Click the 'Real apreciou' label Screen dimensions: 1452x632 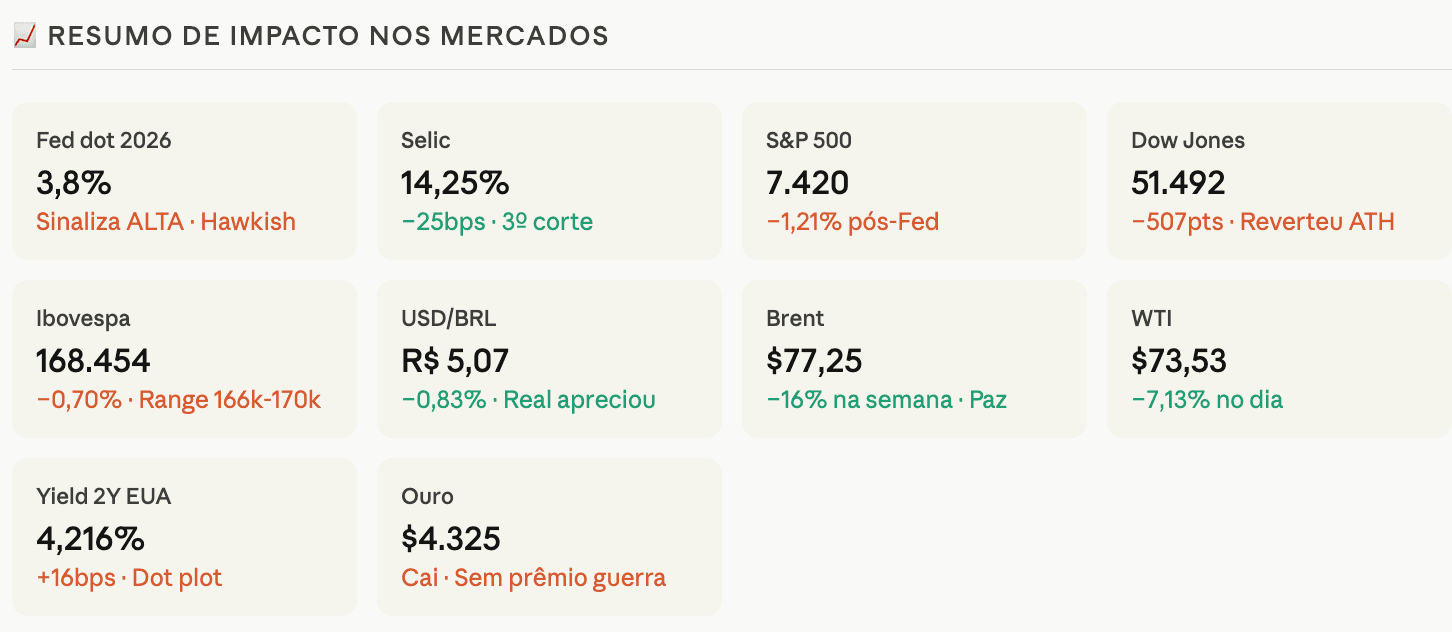coord(580,400)
